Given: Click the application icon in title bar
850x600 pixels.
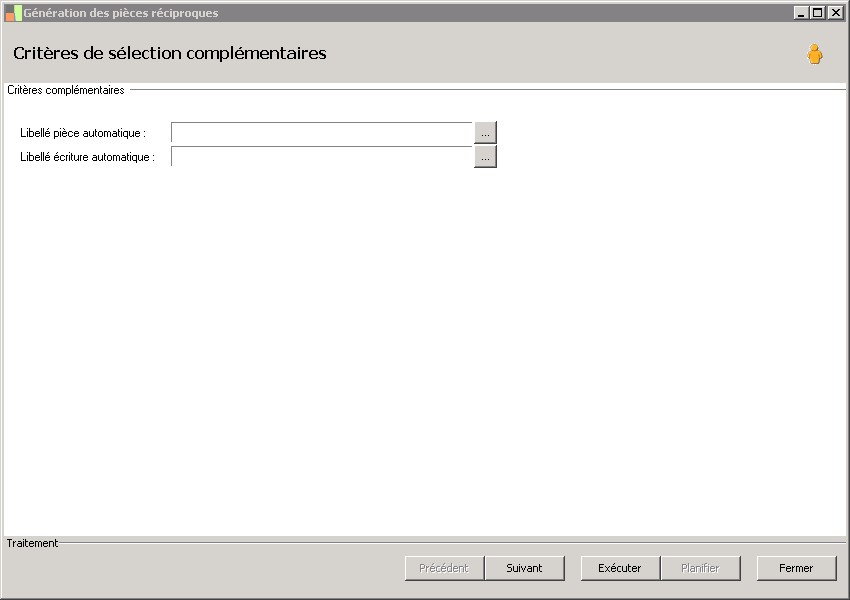Looking at the screenshot, I should pos(13,13).
